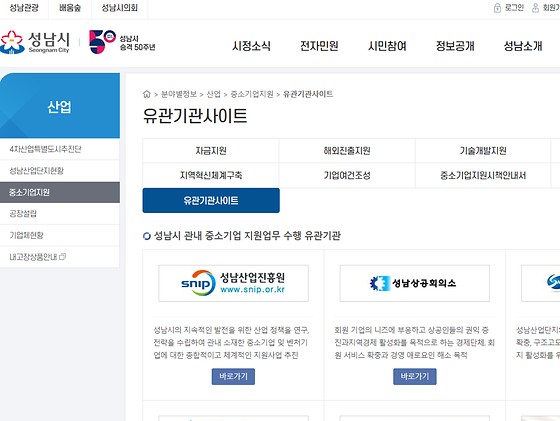
Task: Click the 성남시 관내 중소기업 지원업무 heading
Action: tap(247, 236)
